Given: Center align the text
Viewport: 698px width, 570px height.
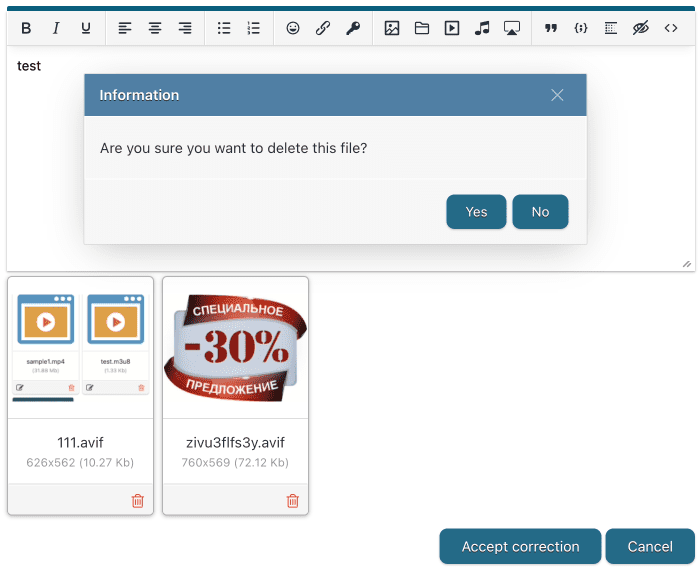Looking at the screenshot, I should coord(155,28).
